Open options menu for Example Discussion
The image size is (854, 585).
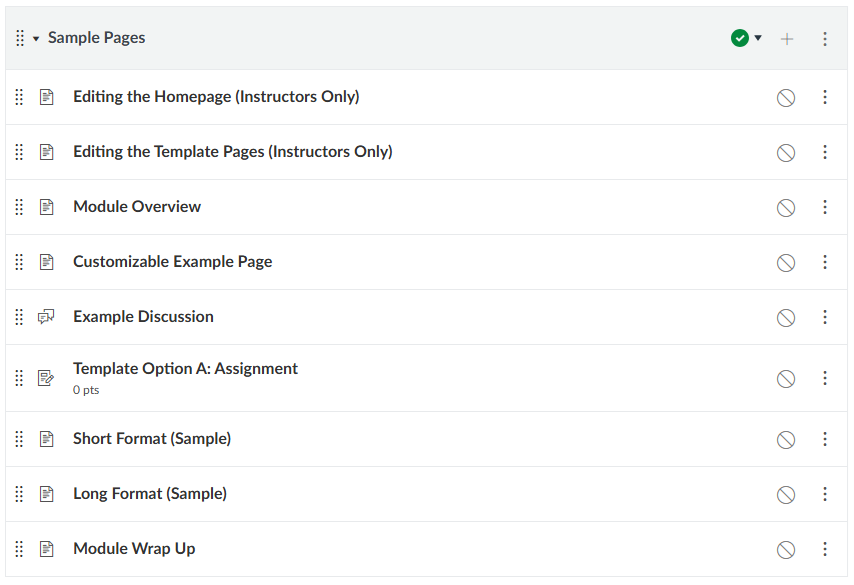point(825,317)
